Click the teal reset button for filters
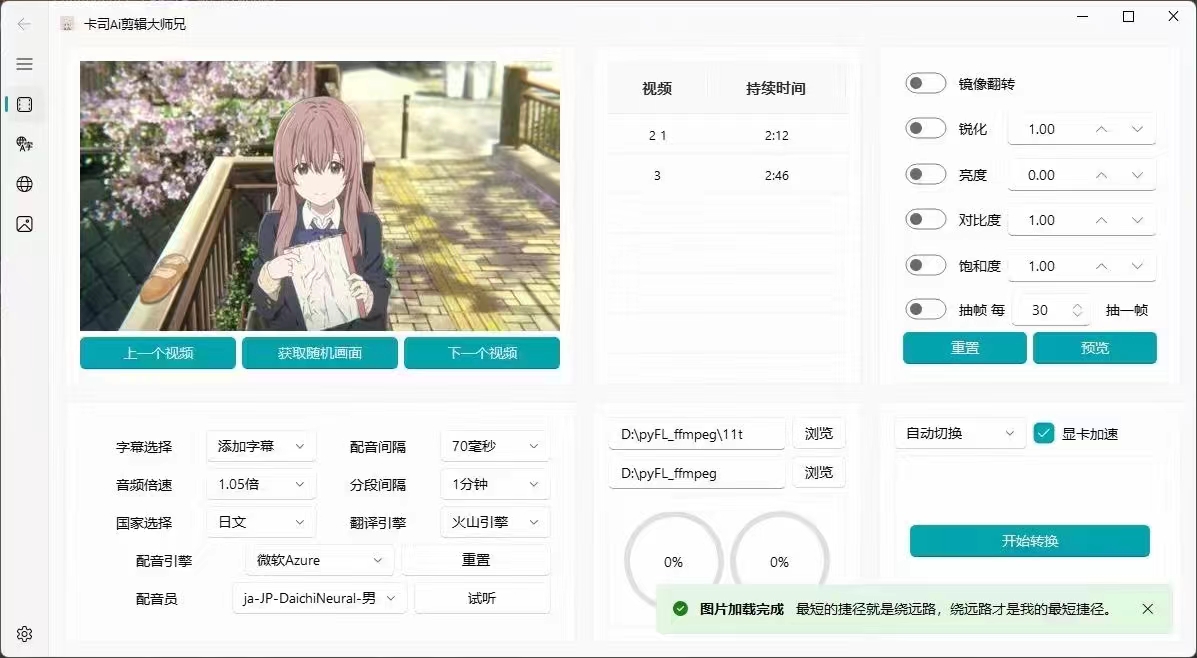Viewport: 1197px width, 658px height. (x=965, y=348)
